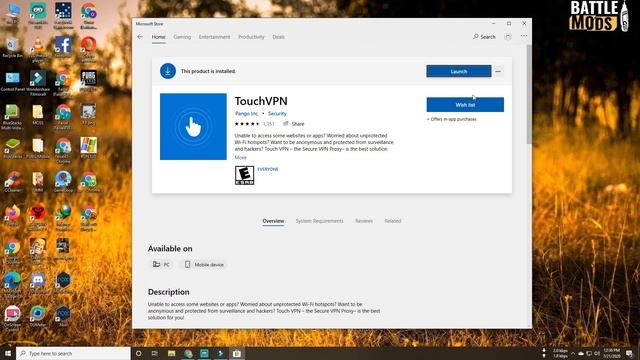This screenshot has width=640, height=360.
Task: Select the Microsoft Edge desktop icon
Action: 12,284
